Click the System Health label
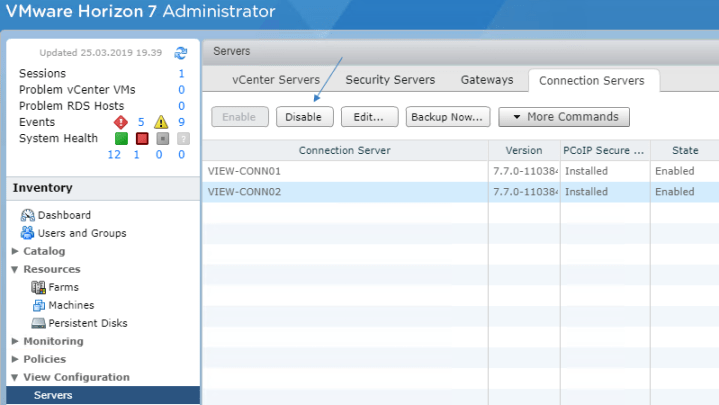The height and width of the screenshot is (405, 719). tap(58, 139)
